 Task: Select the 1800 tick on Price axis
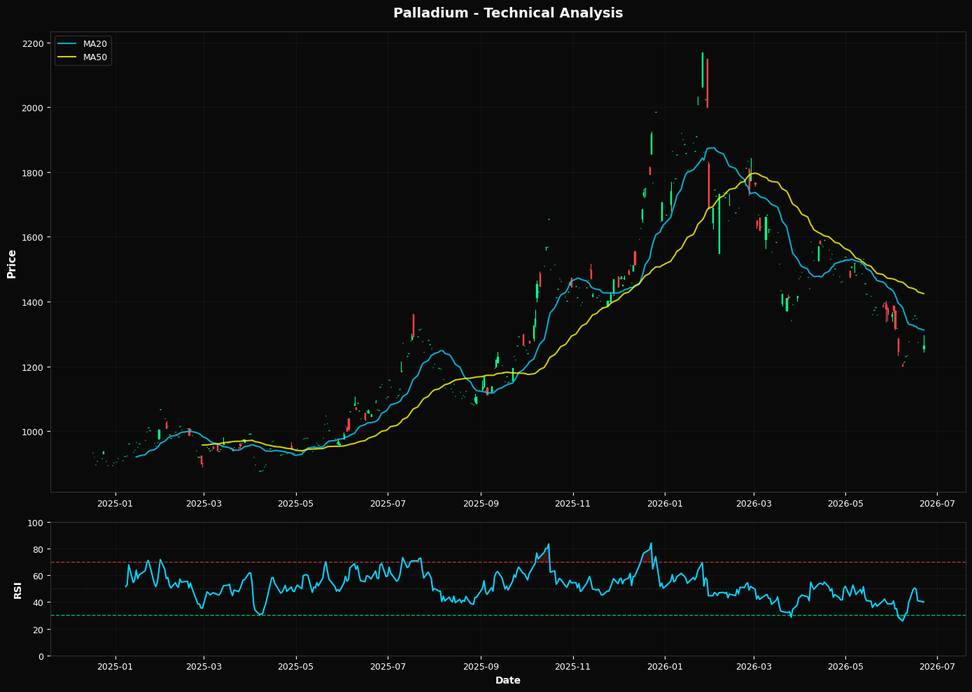pyautogui.click(x=34, y=173)
